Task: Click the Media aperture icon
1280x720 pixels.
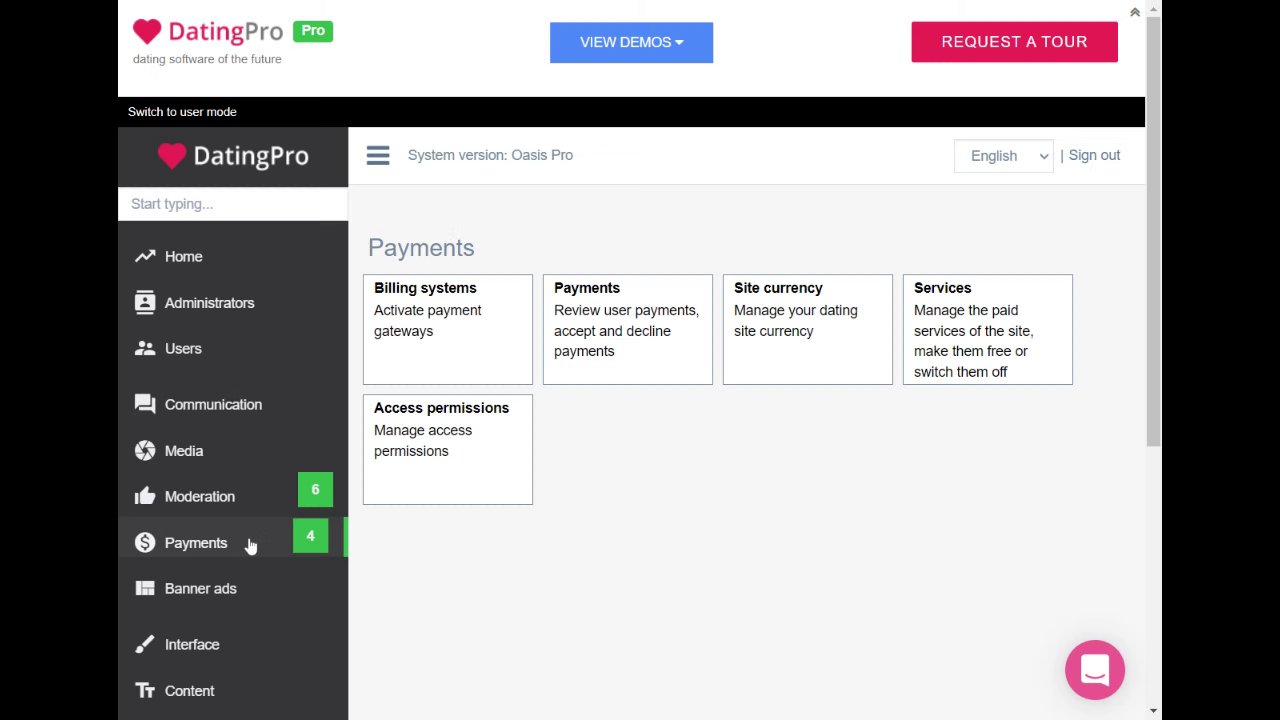Action: (145, 451)
